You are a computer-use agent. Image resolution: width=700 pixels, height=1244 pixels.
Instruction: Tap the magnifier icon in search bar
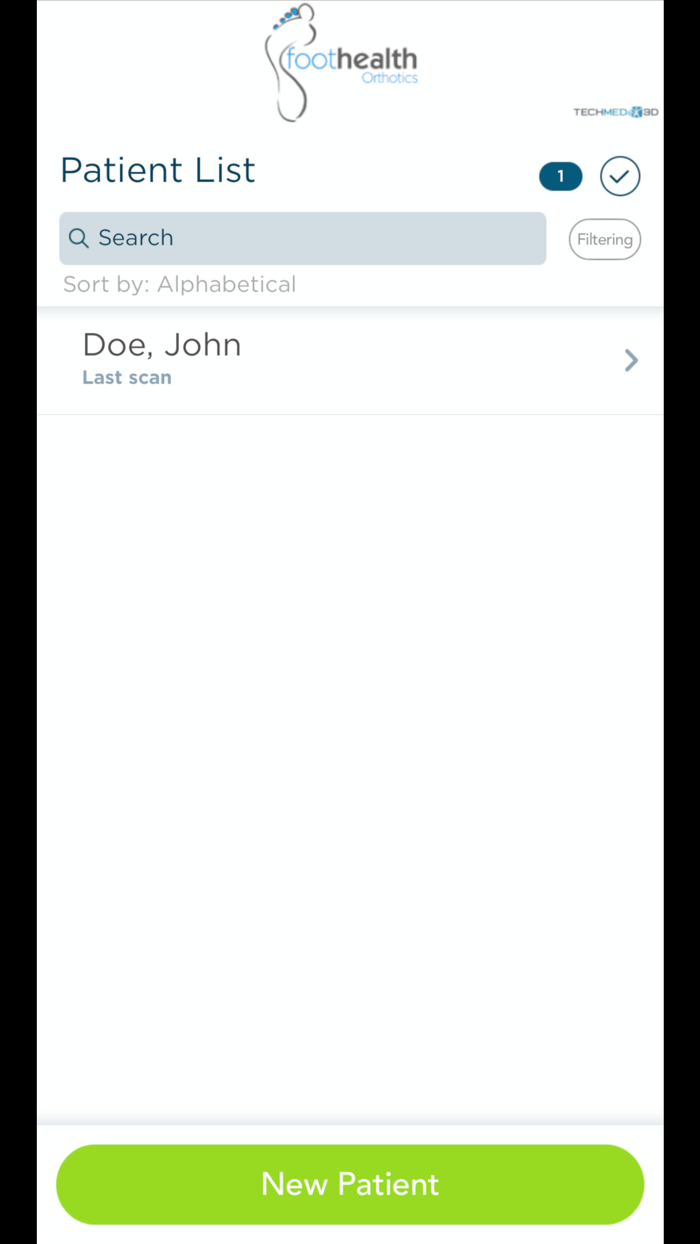pyautogui.click(x=79, y=238)
